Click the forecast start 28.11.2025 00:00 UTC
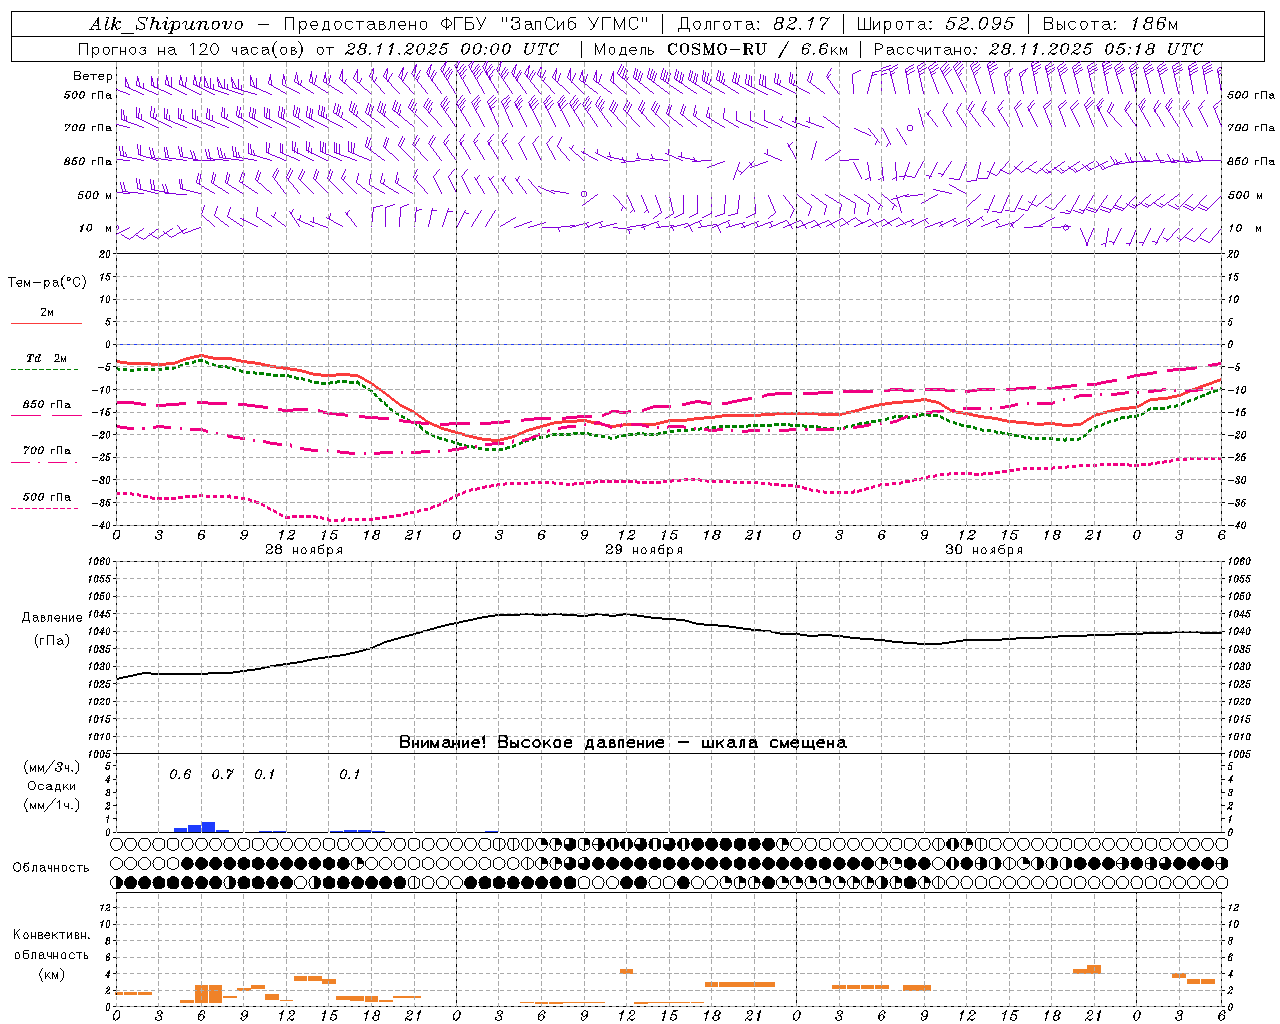Viewport: 1280px width, 1024px height. coord(451,49)
